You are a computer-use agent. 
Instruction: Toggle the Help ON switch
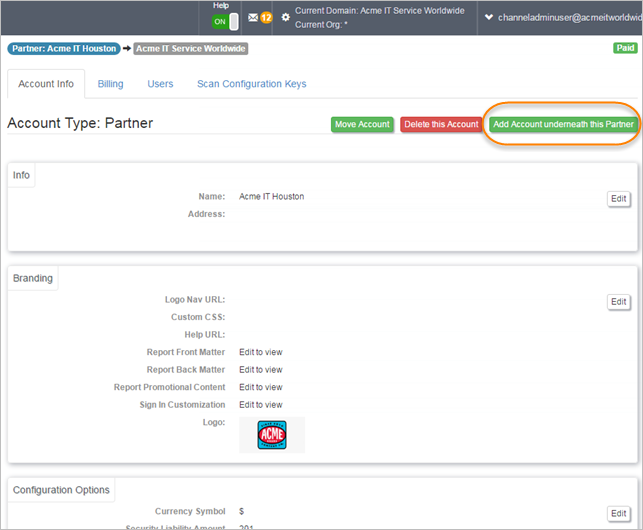(x=225, y=22)
